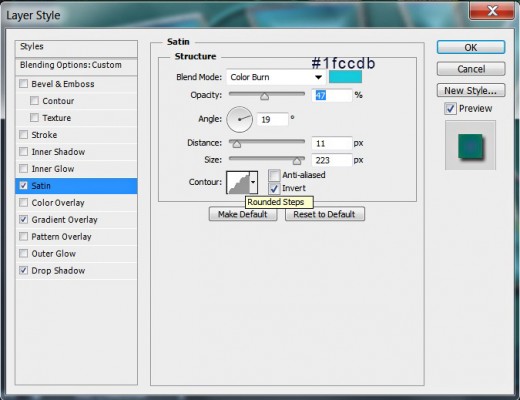
Task: Click the satin color swatch
Action: [345, 77]
